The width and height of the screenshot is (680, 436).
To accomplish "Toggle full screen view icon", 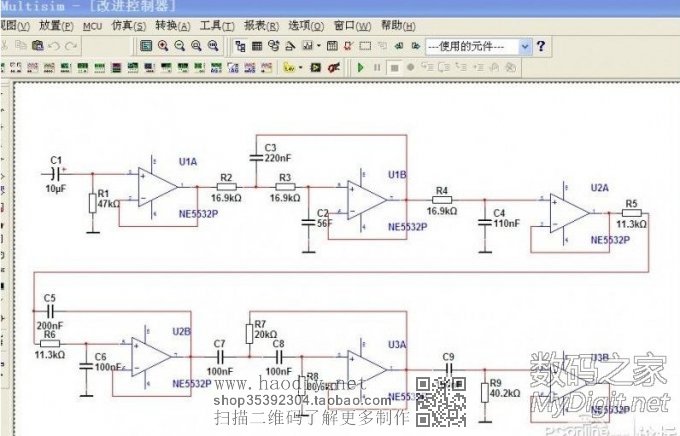I will click(146, 46).
